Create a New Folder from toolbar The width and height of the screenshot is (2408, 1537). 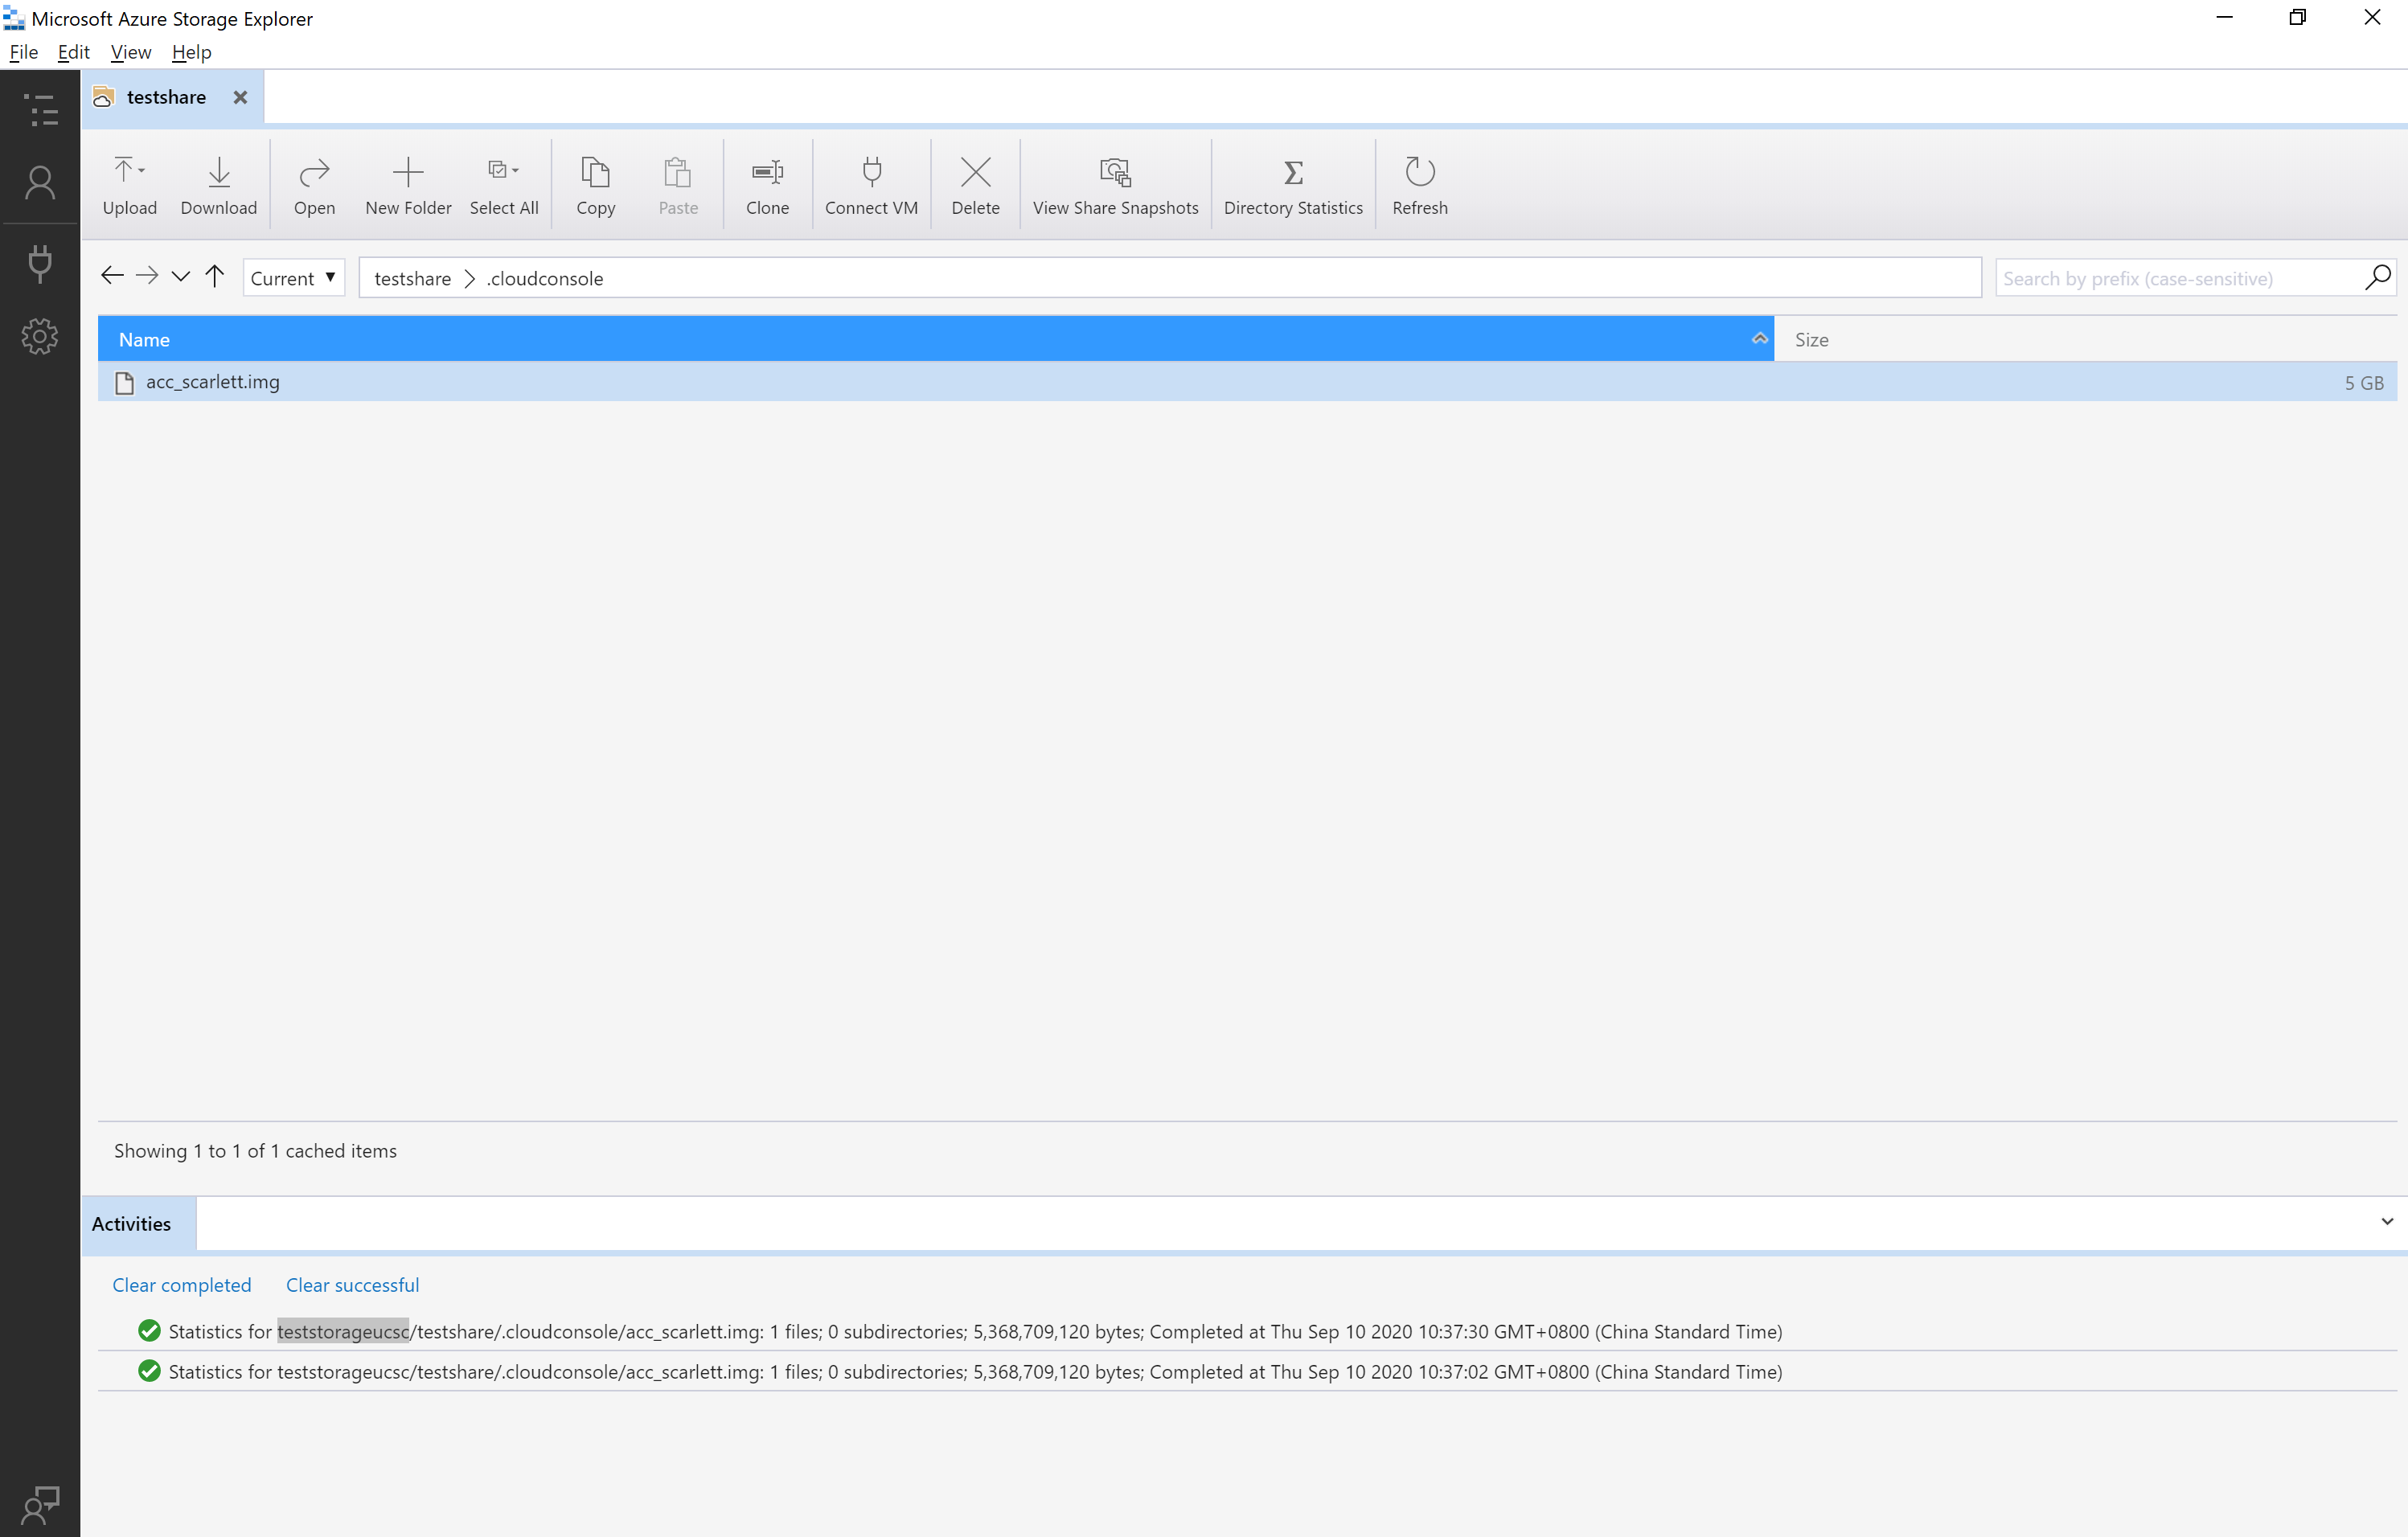[x=408, y=186]
